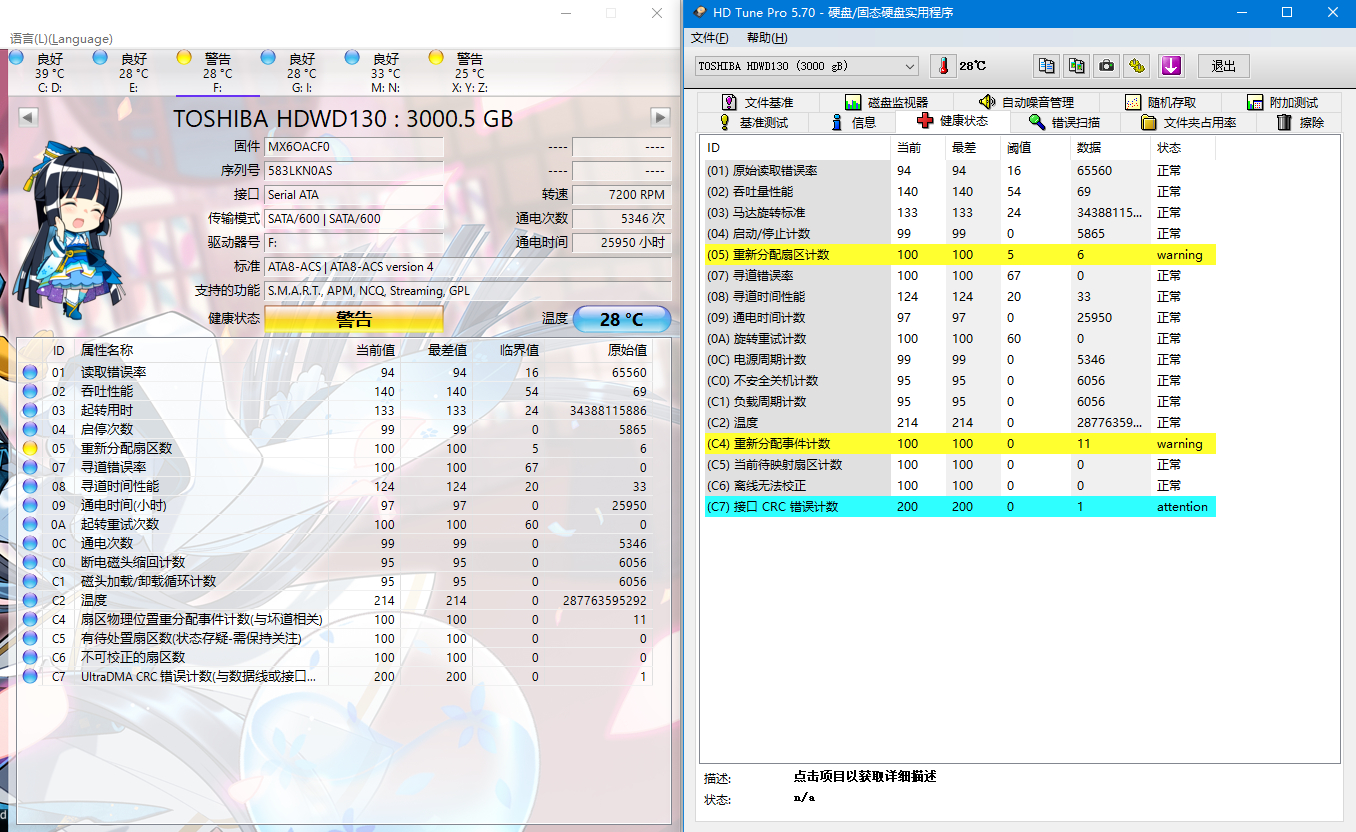This screenshot has width=1356, height=832.
Task: Switch to the 文件基准 tab
Action: point(757,102)
